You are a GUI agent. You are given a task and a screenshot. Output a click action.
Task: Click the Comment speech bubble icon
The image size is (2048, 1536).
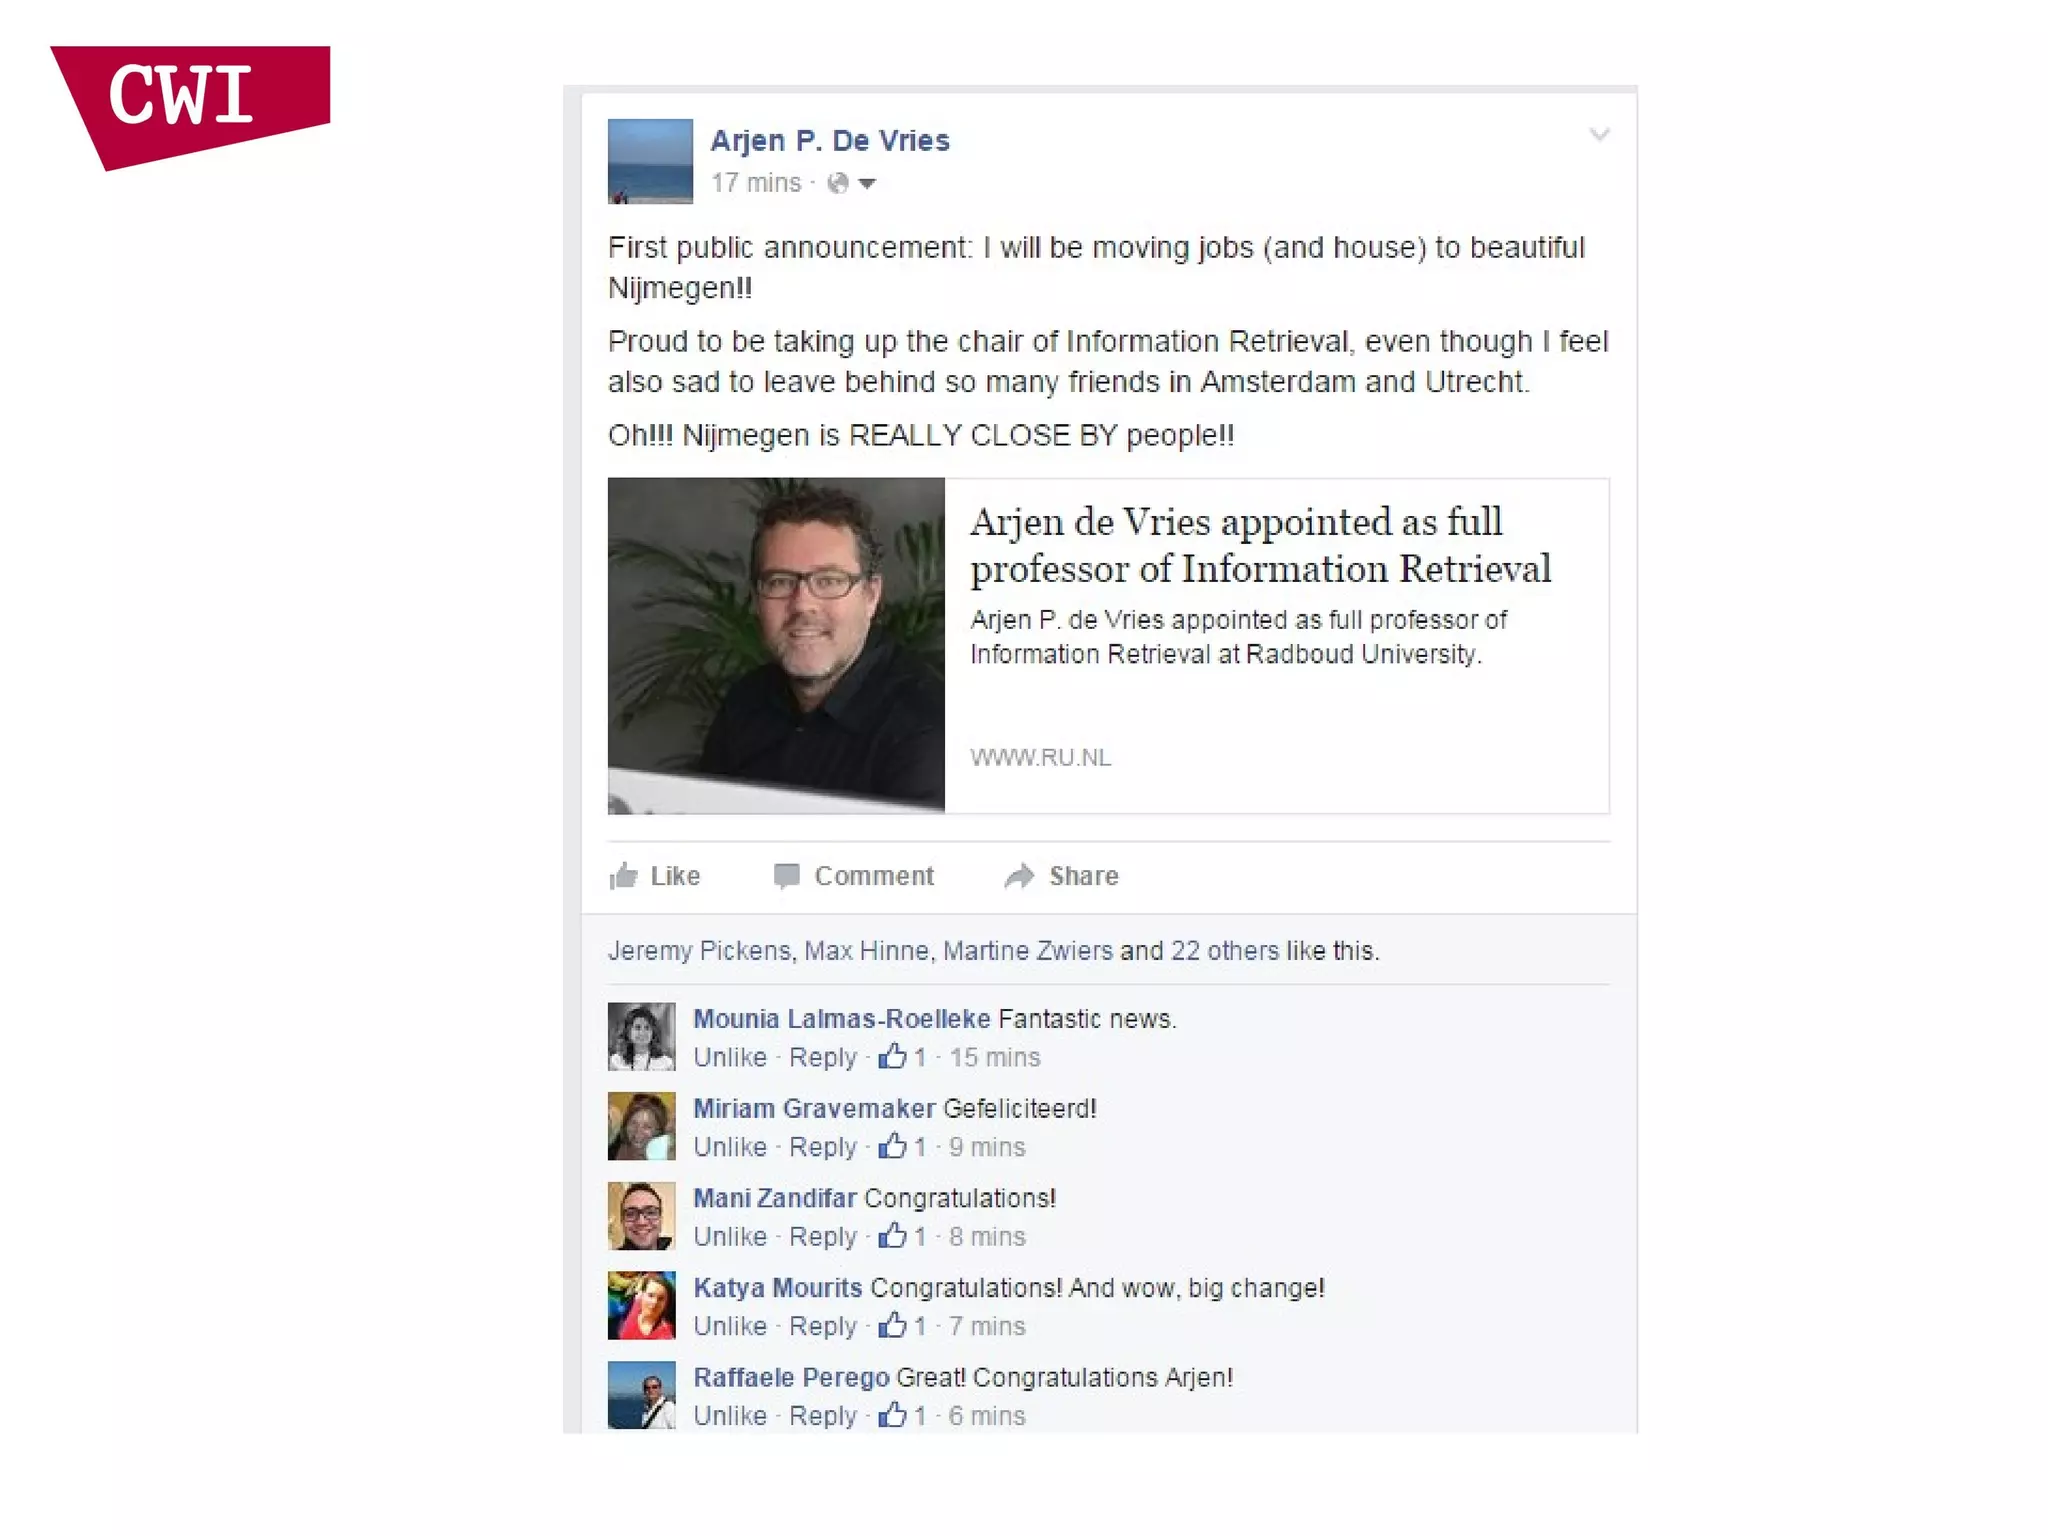tap(787, 876)
